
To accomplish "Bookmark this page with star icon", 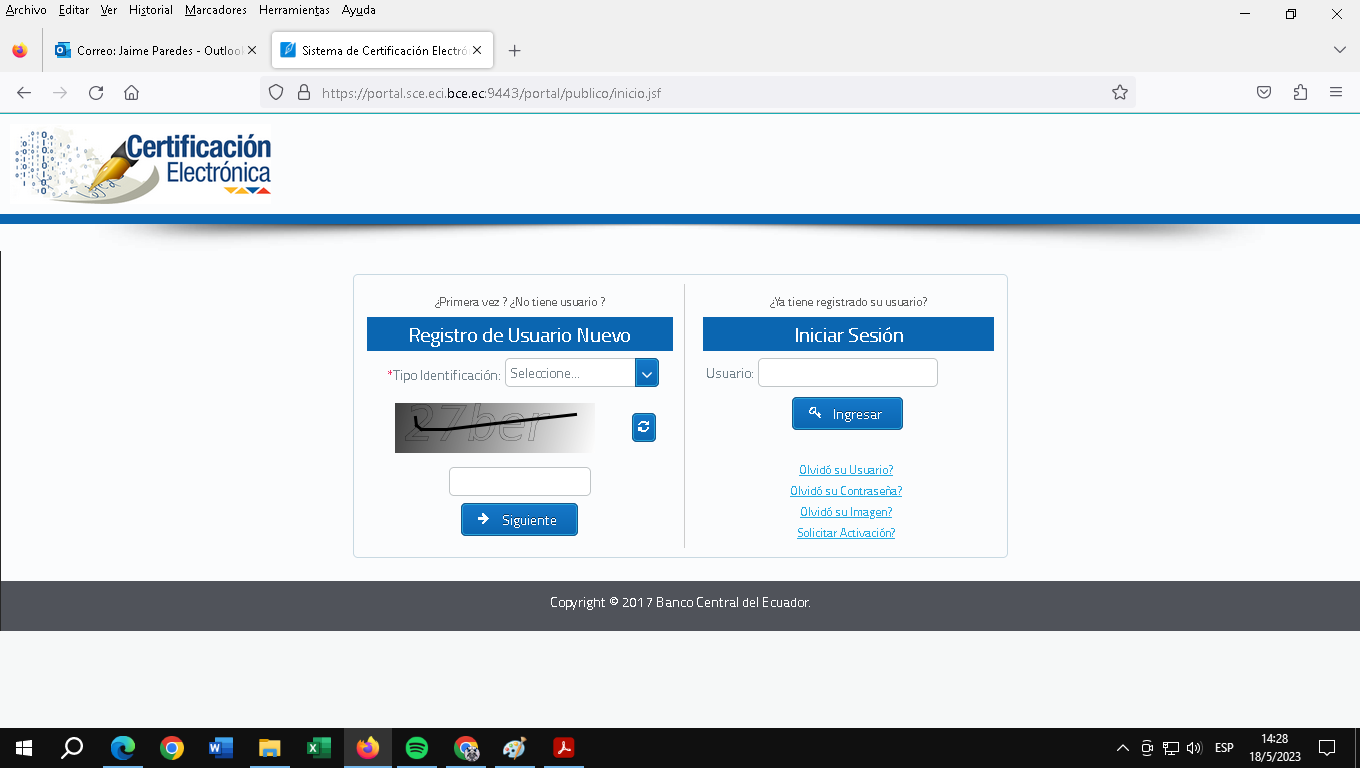I will [1120, 93].
